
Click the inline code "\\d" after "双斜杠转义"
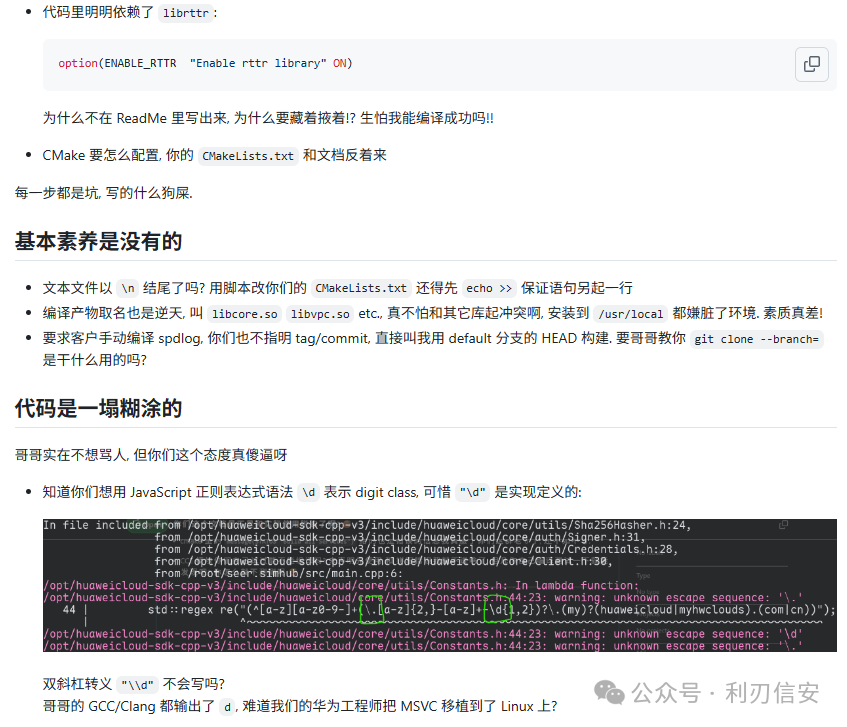(x=137, y=685)
